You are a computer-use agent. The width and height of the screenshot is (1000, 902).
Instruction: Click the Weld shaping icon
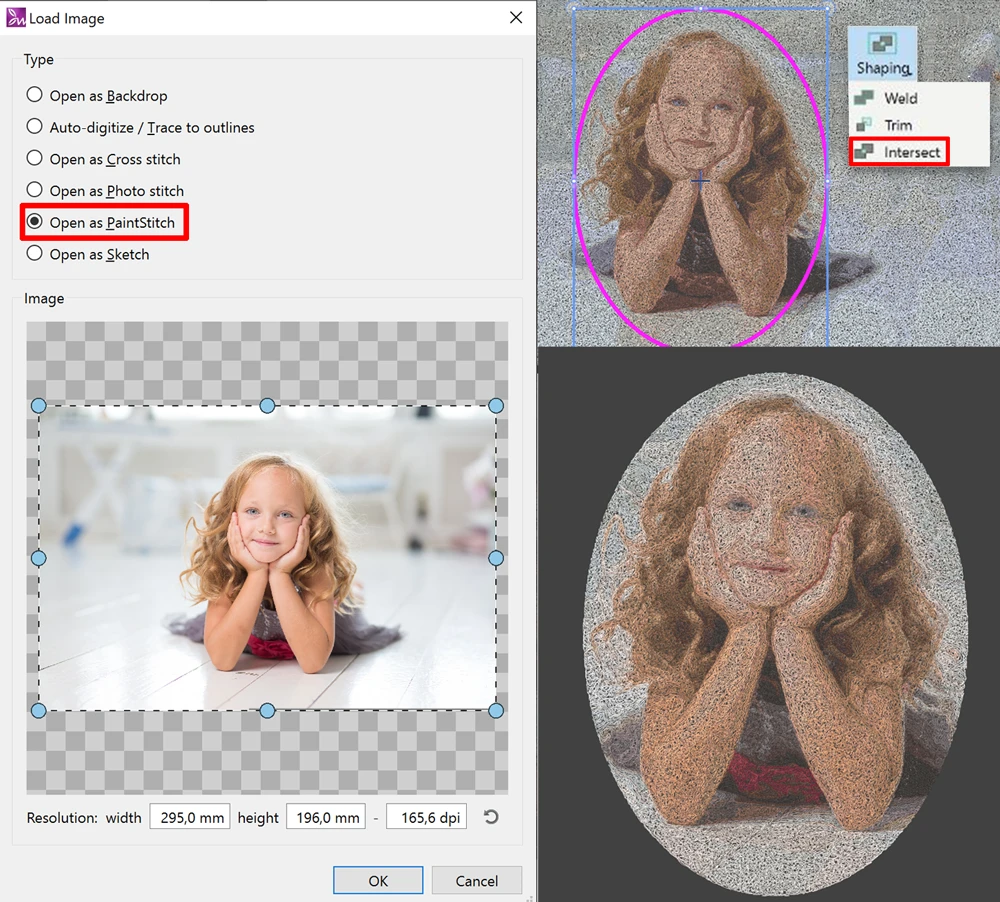click(863, 98)
